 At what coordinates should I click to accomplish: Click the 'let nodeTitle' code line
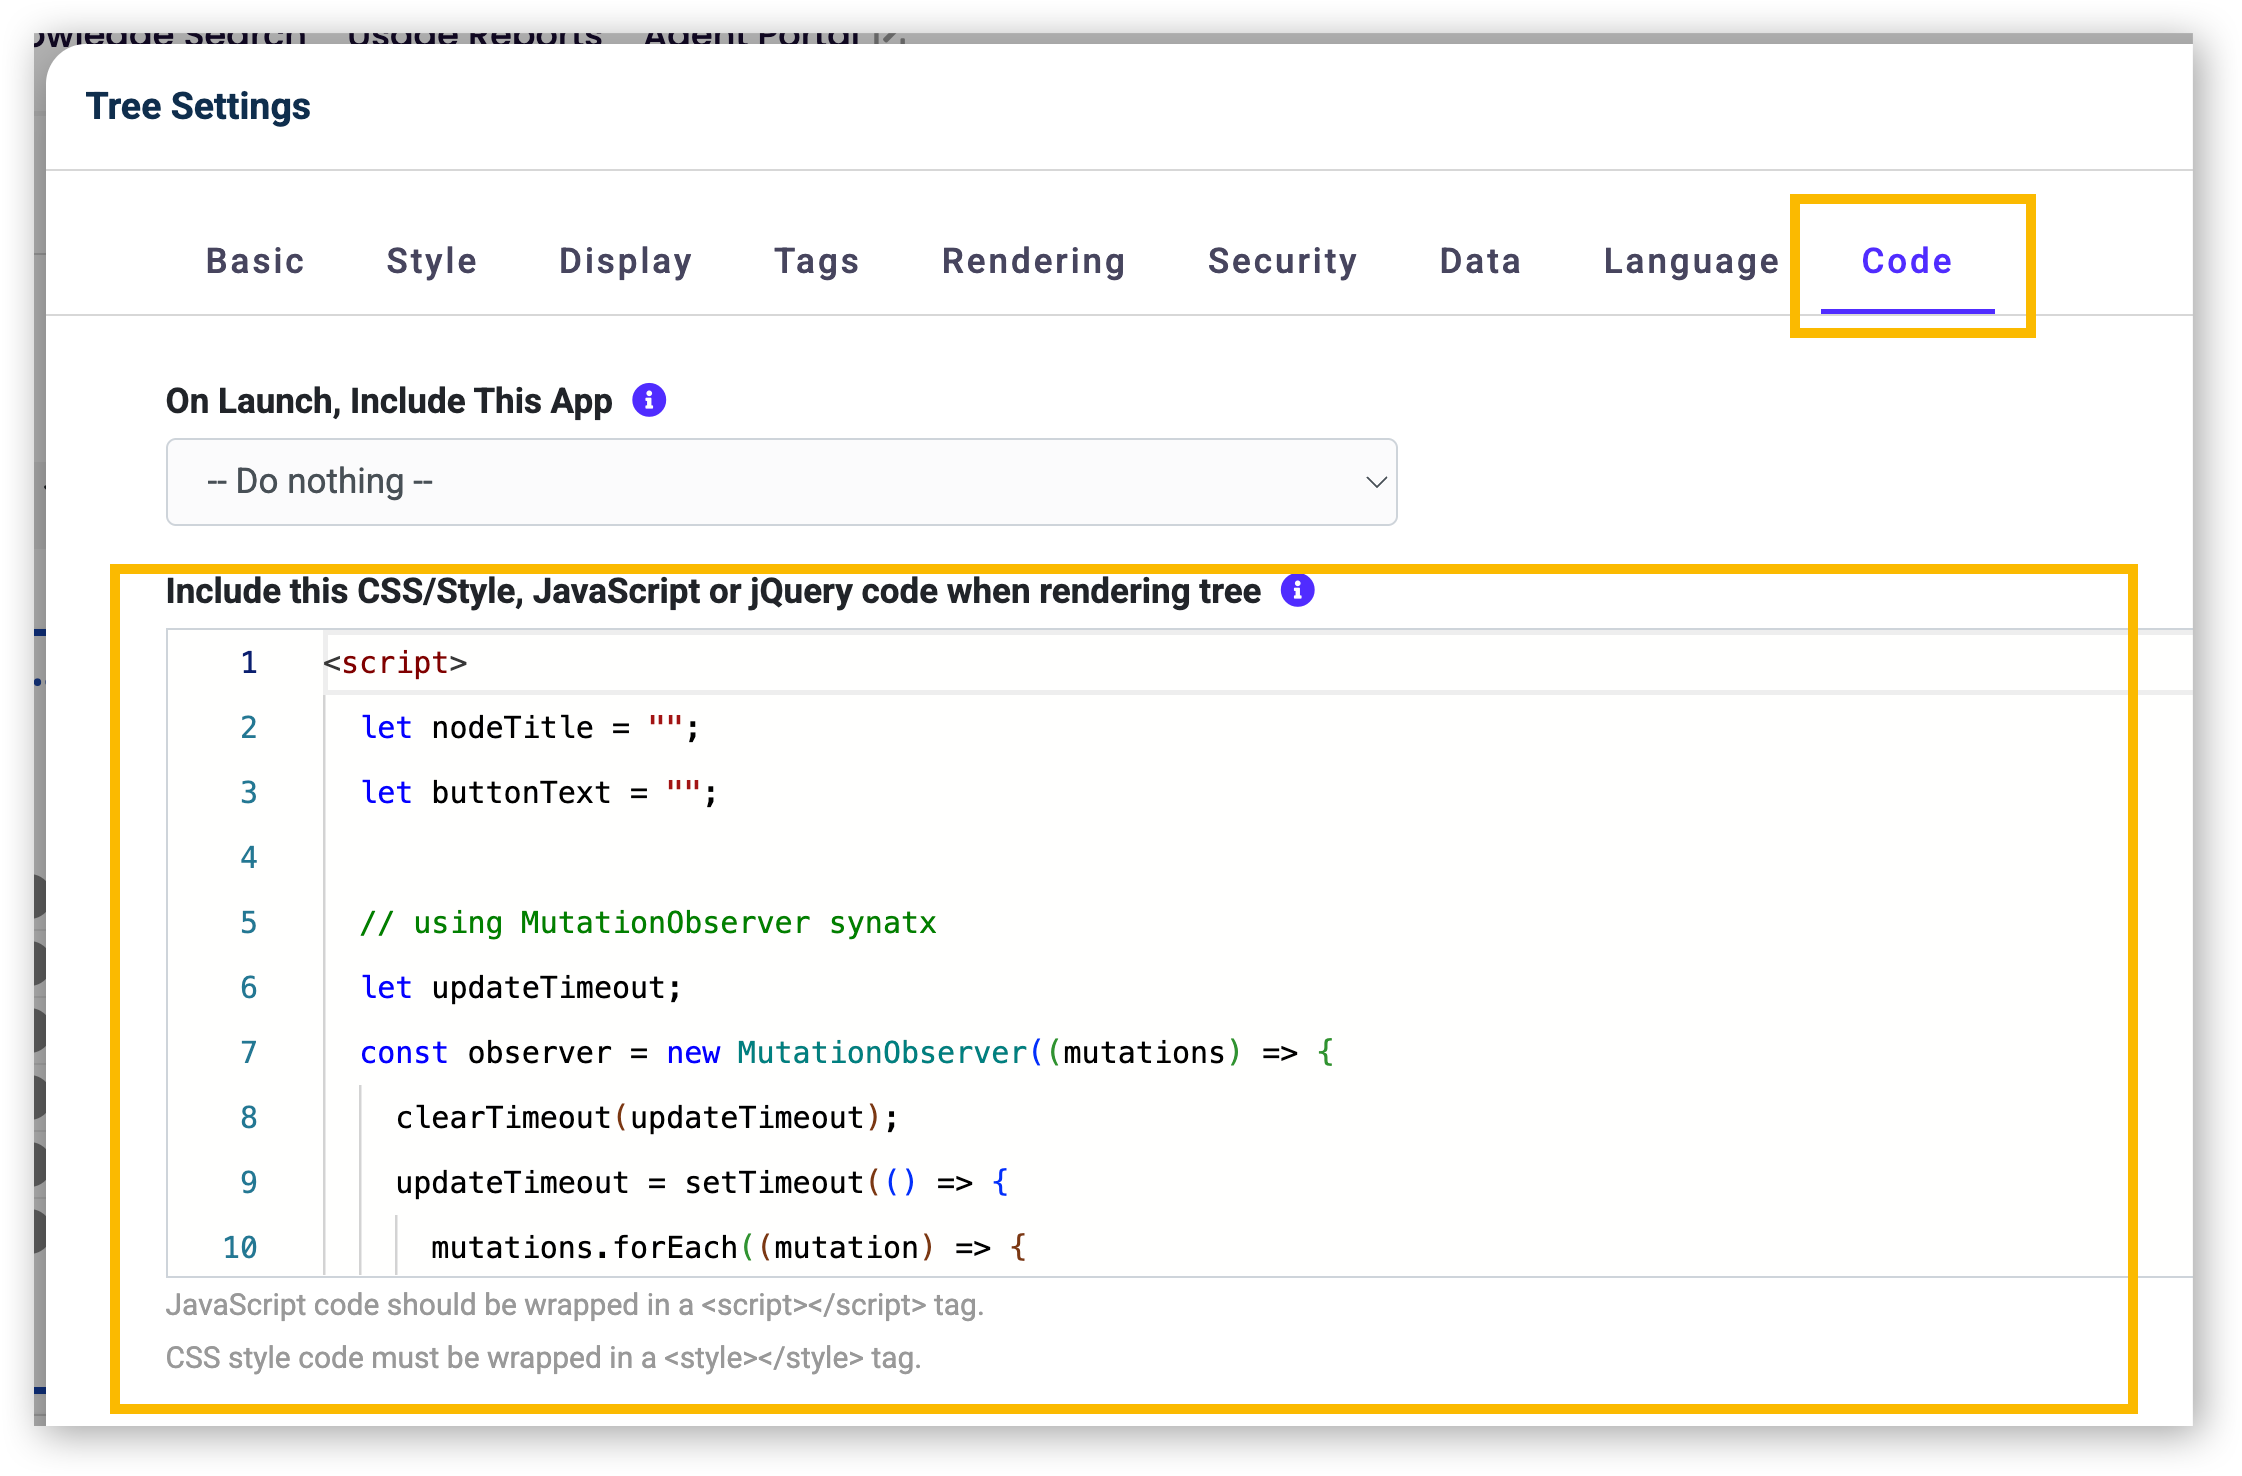(x=530, y=727)
